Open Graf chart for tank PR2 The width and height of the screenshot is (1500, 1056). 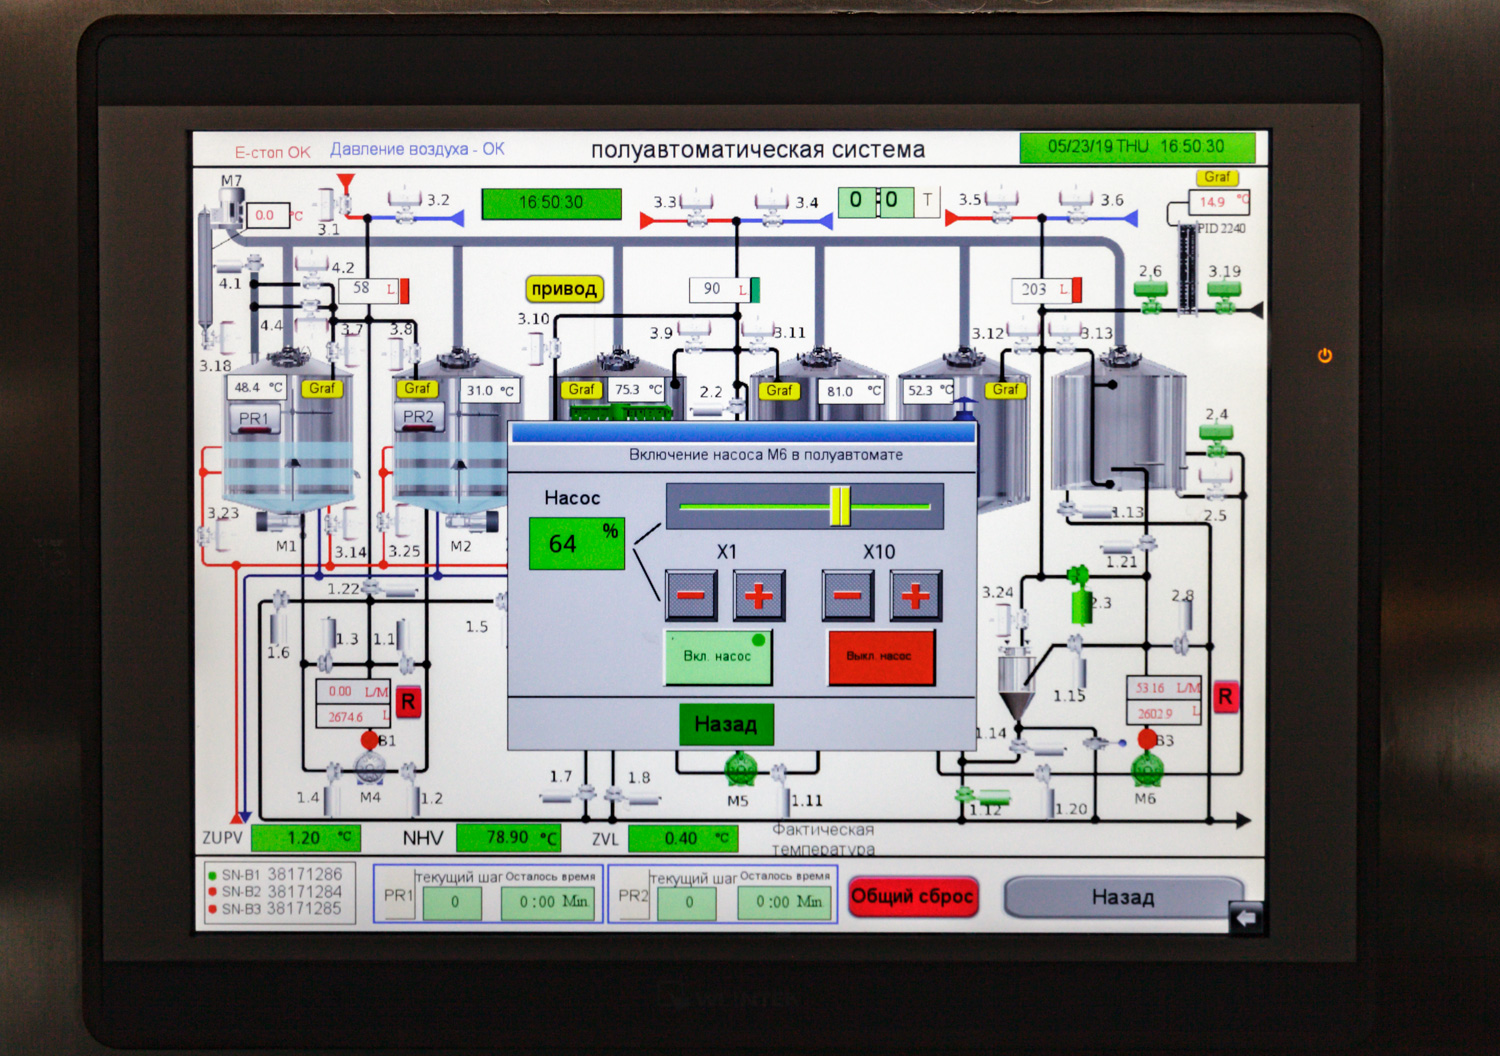point(417,388)
